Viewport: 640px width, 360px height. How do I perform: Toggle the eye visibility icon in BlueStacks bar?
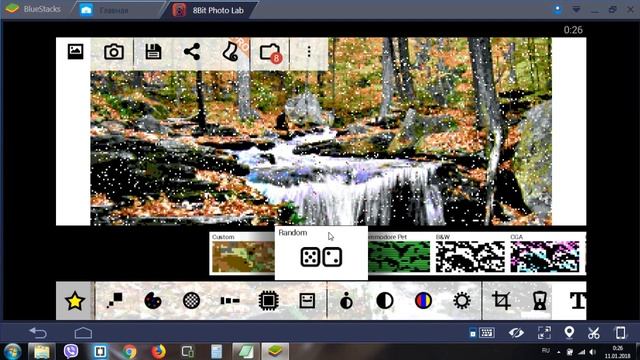tap(516, 333)
